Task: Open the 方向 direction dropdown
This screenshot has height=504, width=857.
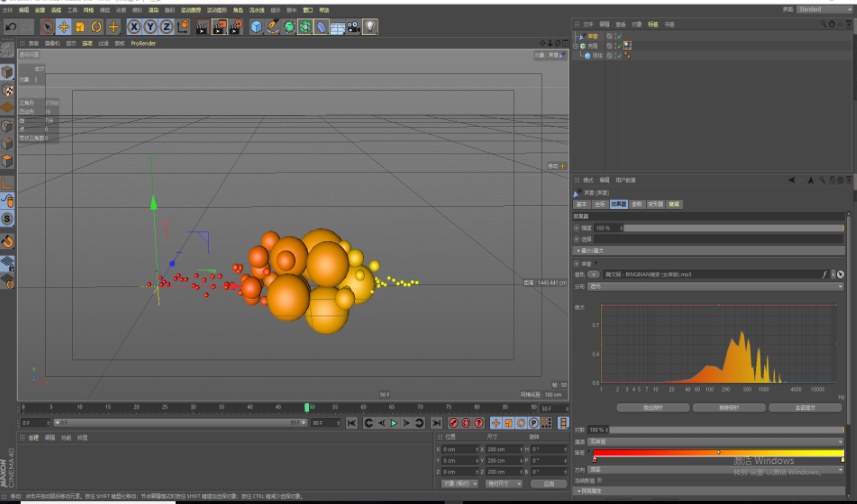Action: 715,469
